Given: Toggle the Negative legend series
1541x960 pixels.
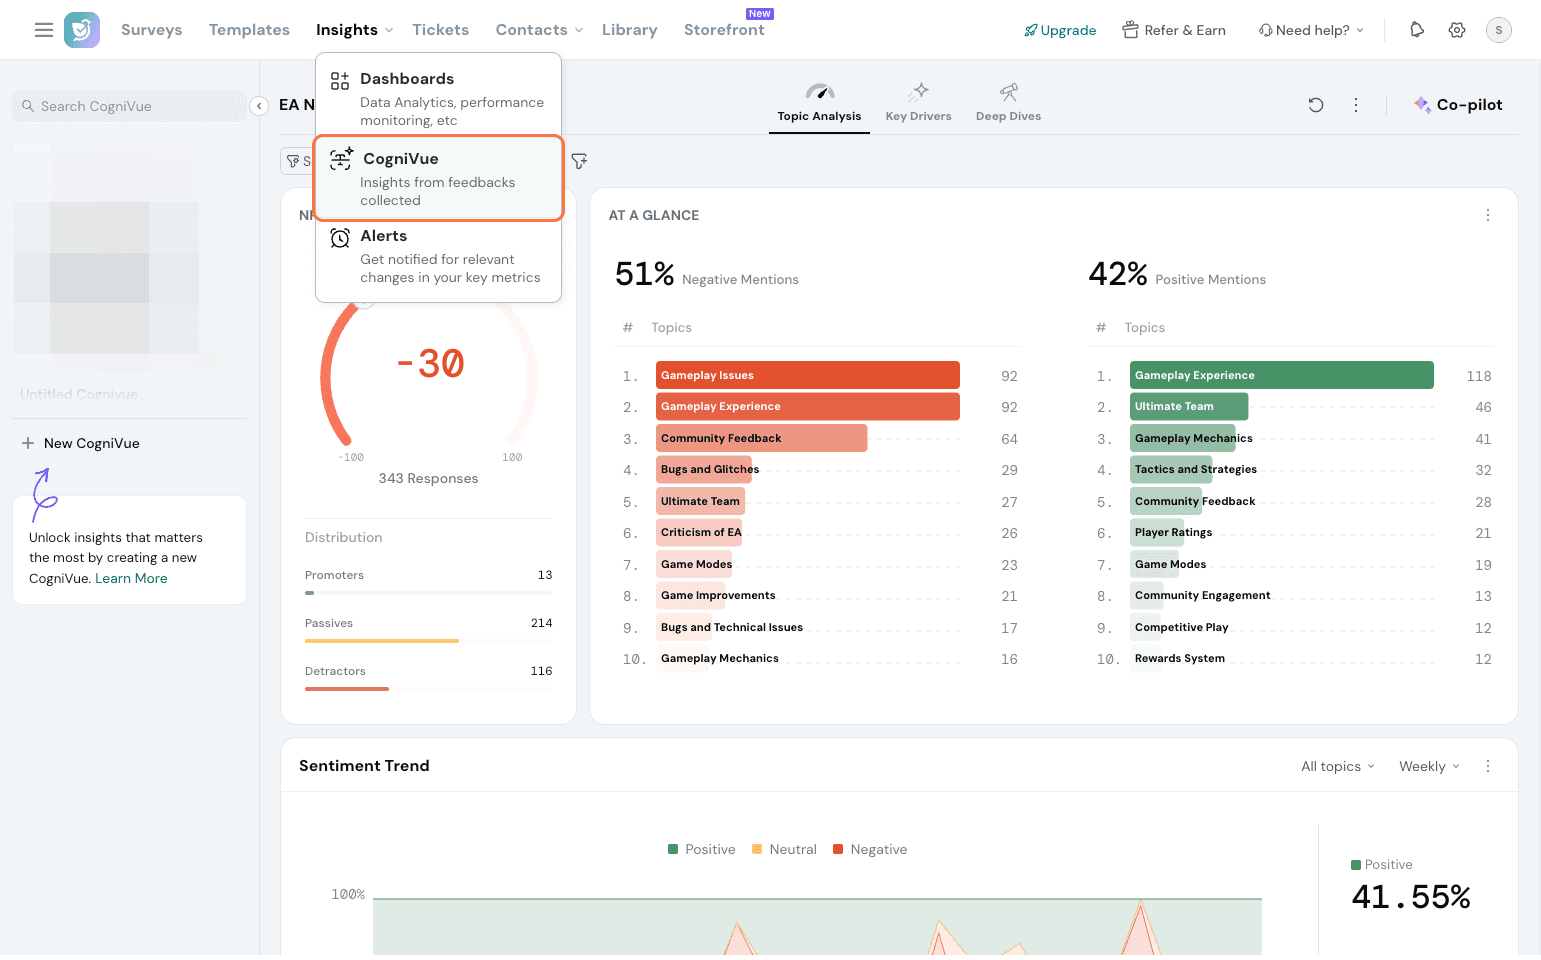Looking at the screenshot, I should pos(869,849).
